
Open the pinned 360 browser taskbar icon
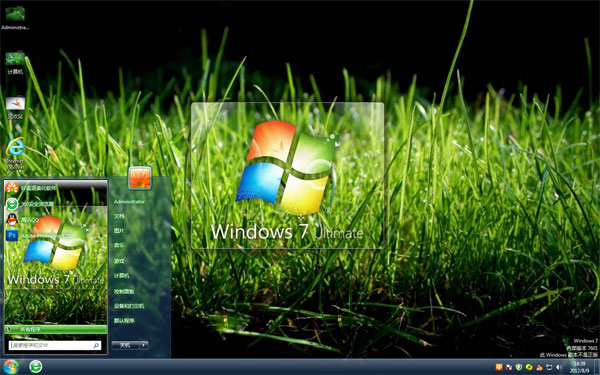pos(36,367)
